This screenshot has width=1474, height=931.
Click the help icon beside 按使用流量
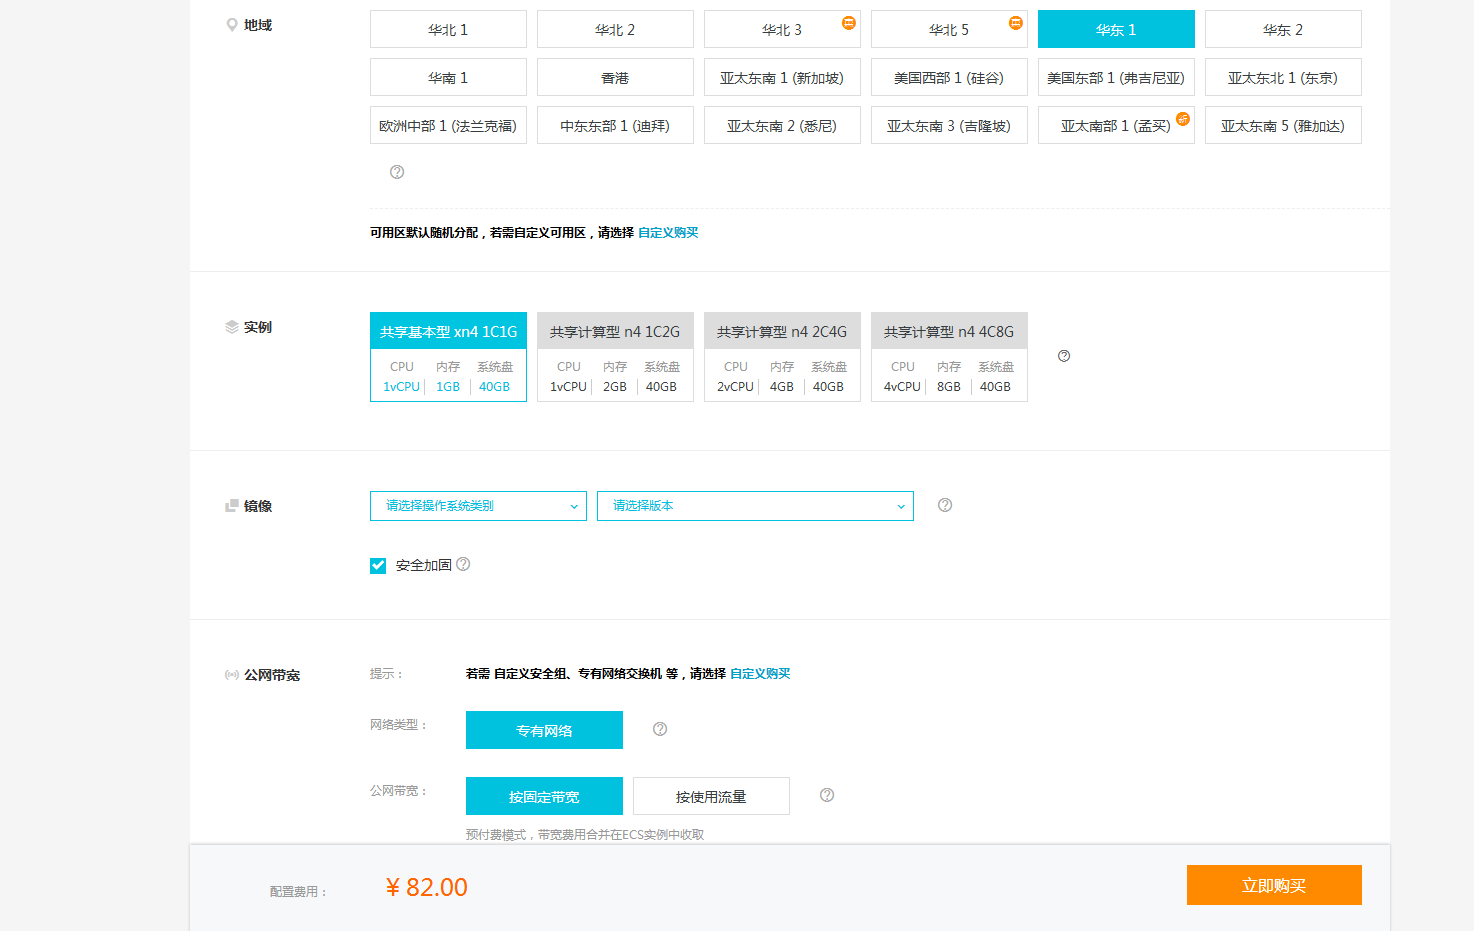827,795
